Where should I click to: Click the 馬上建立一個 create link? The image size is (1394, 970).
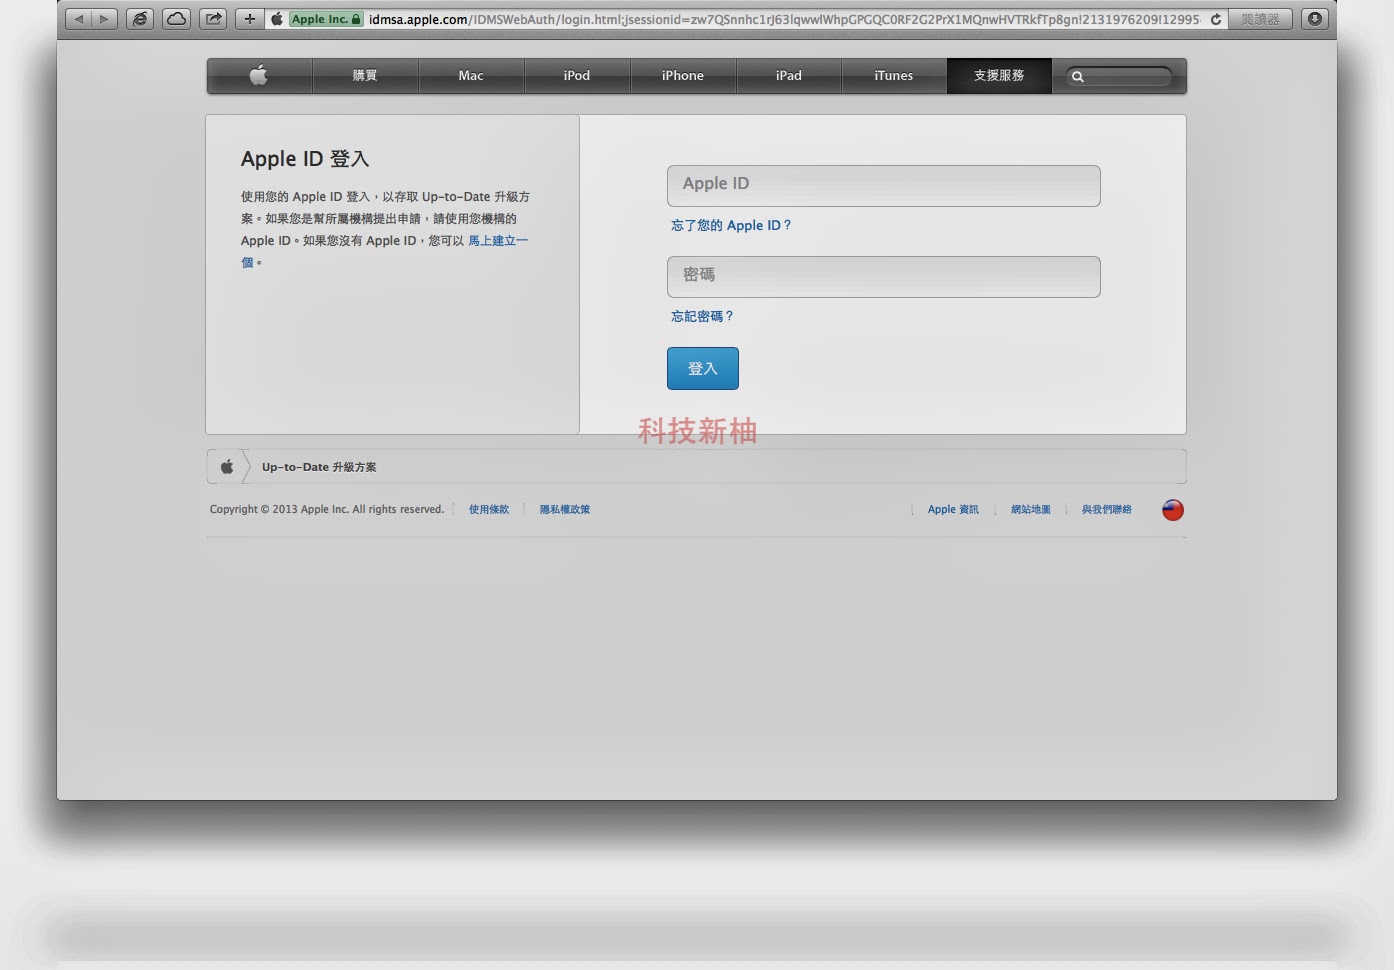coord(498,240)
